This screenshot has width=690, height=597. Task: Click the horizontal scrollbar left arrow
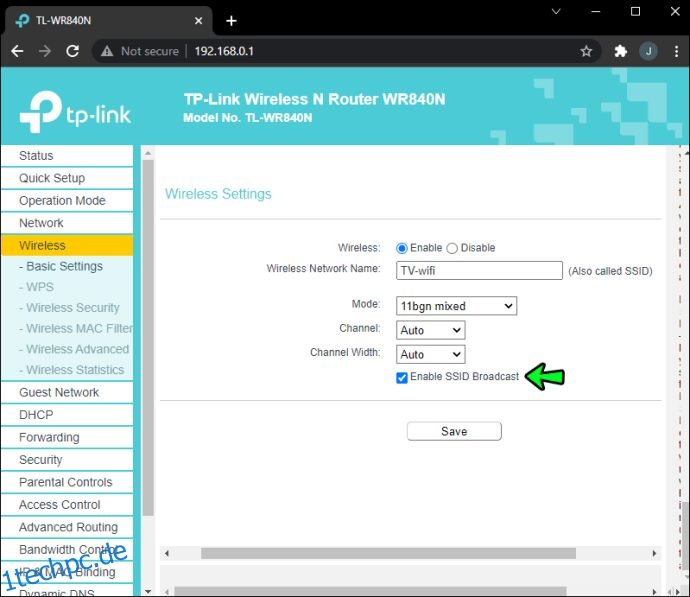pyautogui.click(x=167, y=553)
